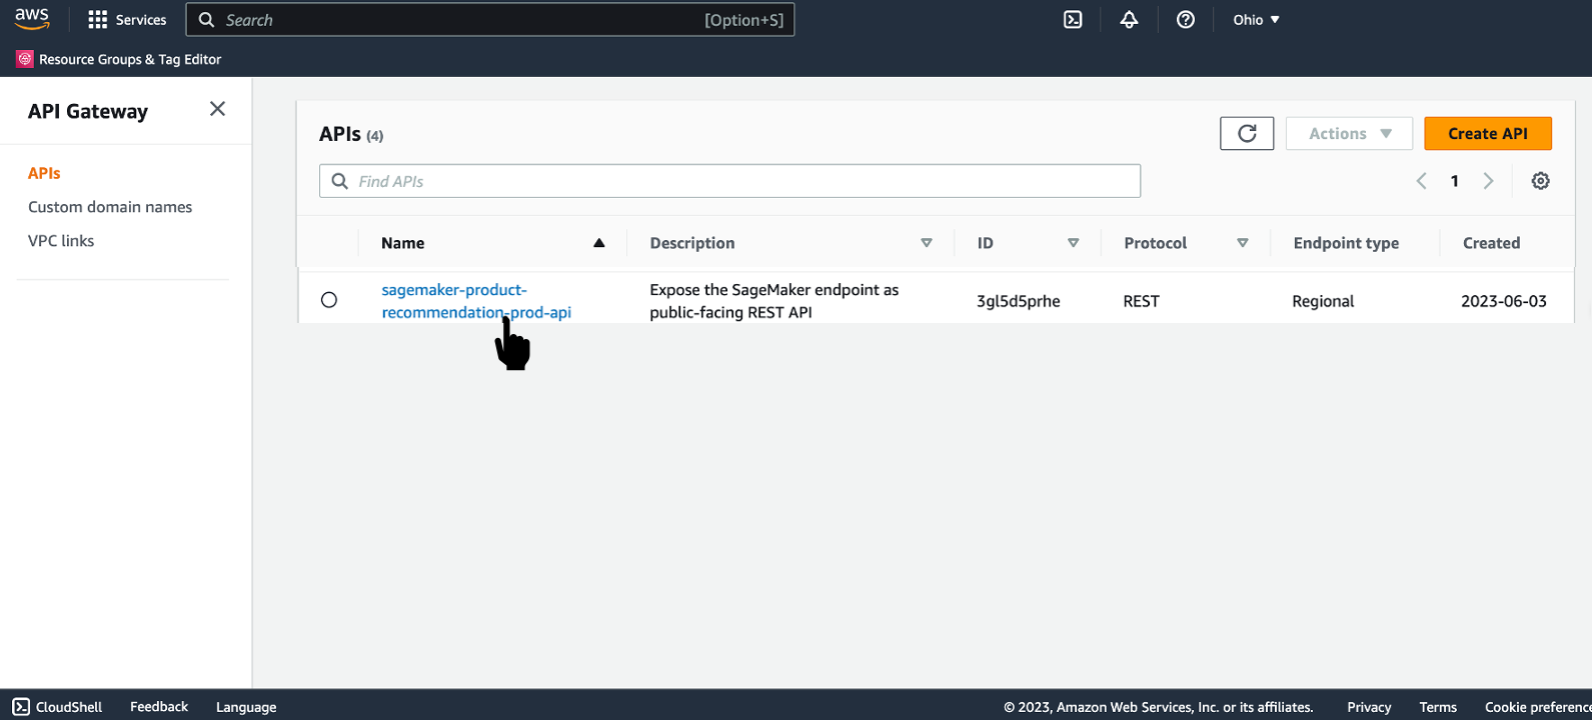Screen dimensions: 1592x726
Task: Expand the Ohio region dropdown
Action: point(1256,20)
